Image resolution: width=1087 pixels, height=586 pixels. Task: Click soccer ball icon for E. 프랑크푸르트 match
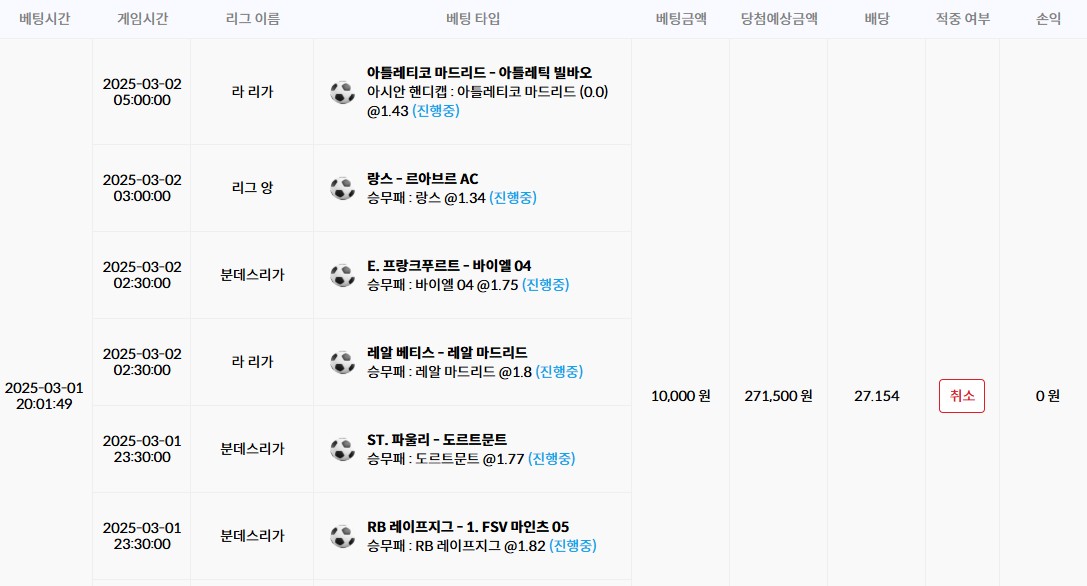(343, 275)
